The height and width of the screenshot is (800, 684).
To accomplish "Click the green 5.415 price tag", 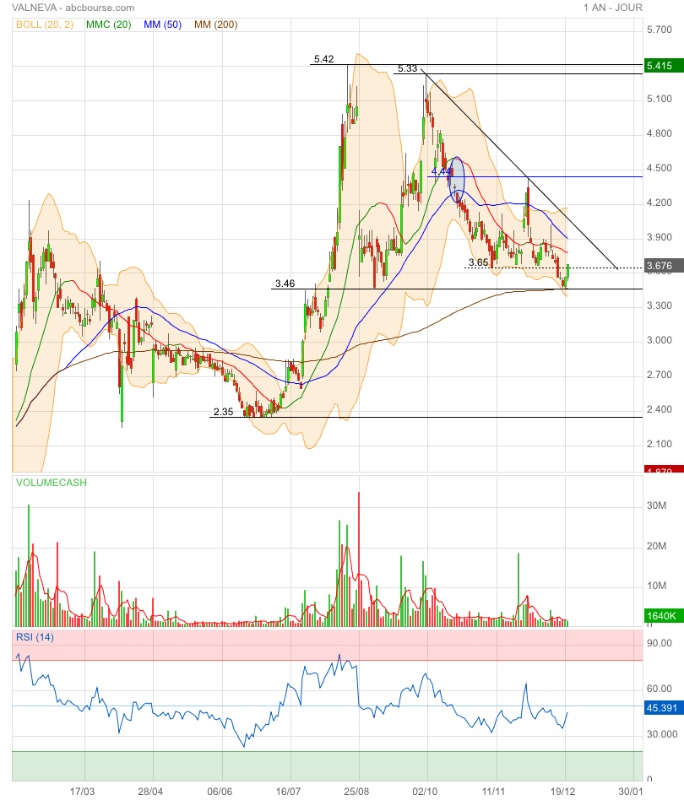I will (x=663, y=66).
